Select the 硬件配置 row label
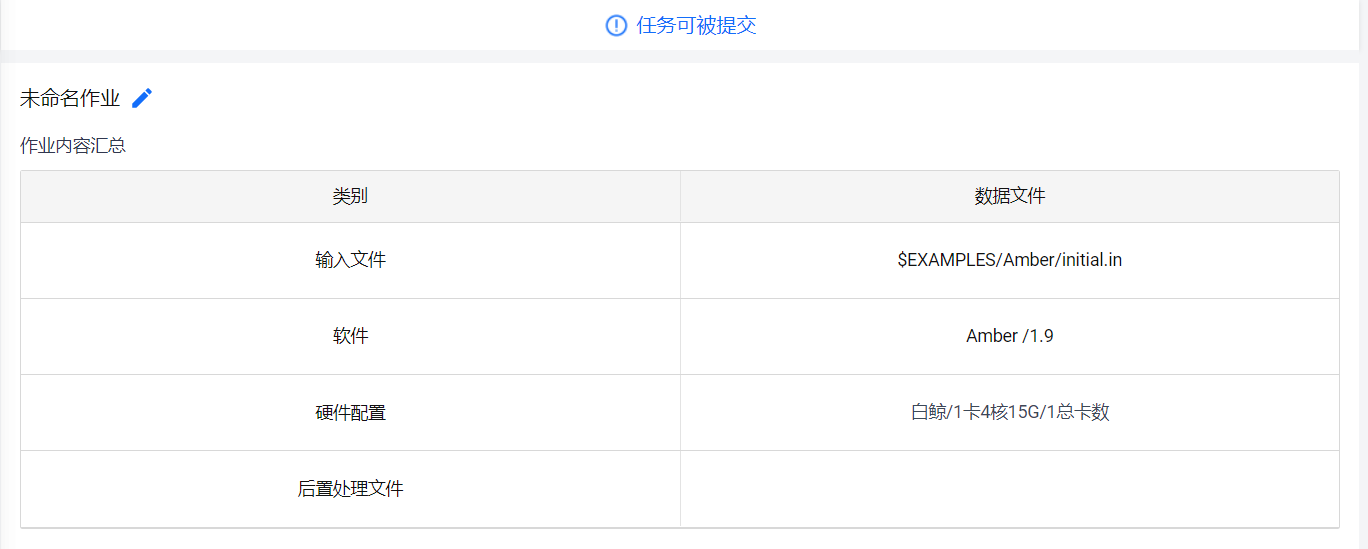 click(350, 412)
